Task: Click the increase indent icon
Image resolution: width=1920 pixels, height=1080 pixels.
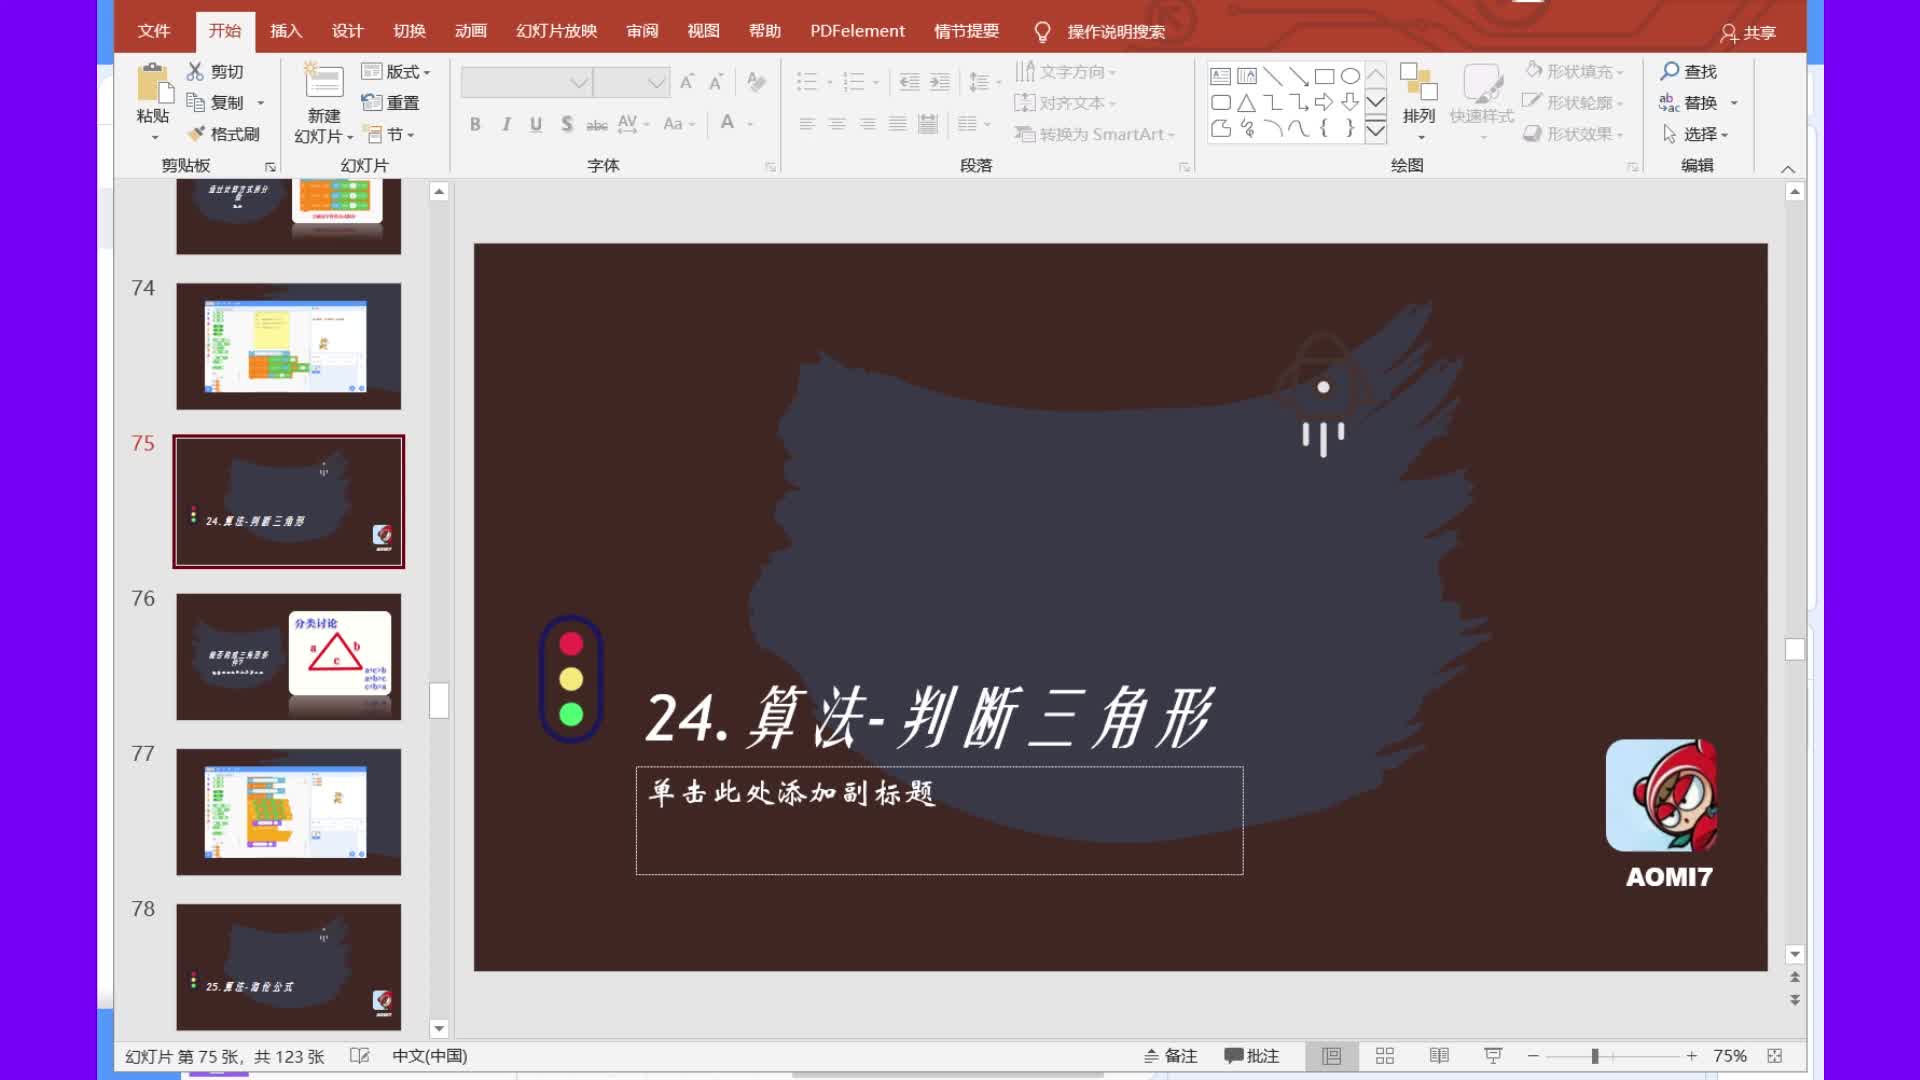Action: 940,82
